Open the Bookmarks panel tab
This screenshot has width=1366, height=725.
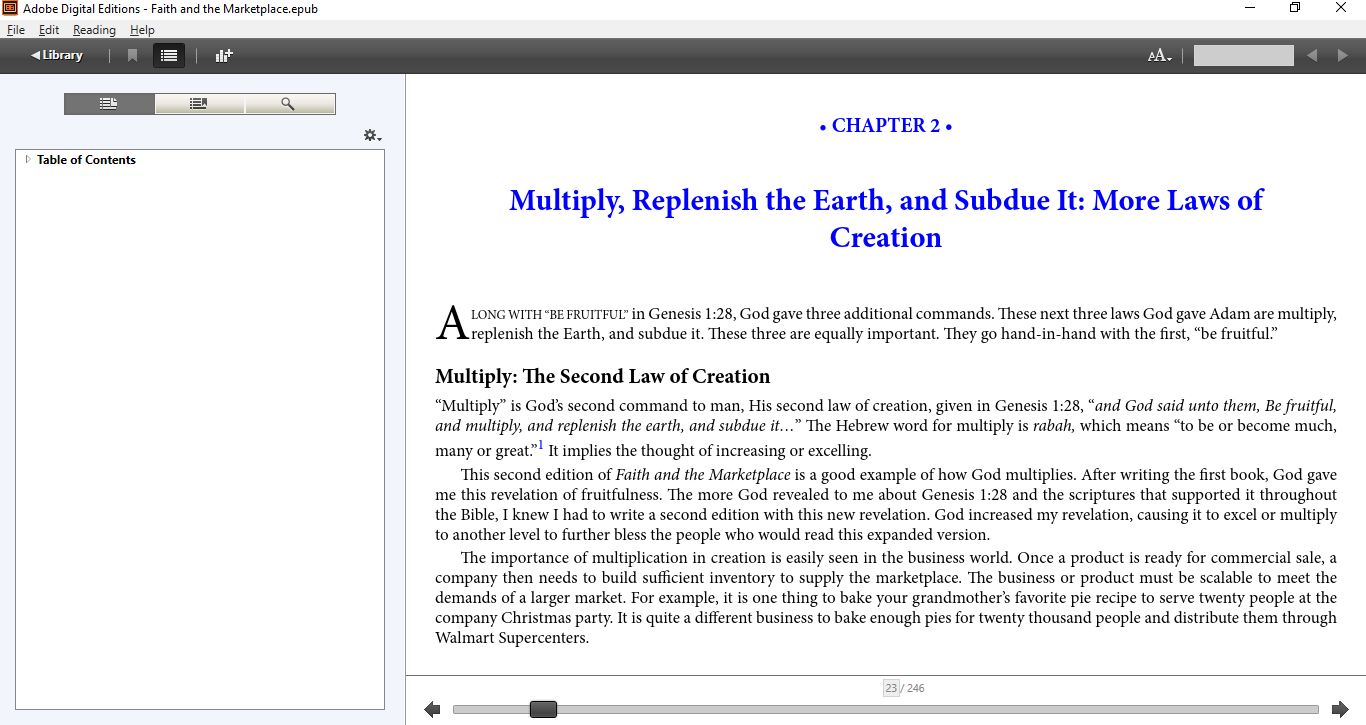(x=199, y=104)
